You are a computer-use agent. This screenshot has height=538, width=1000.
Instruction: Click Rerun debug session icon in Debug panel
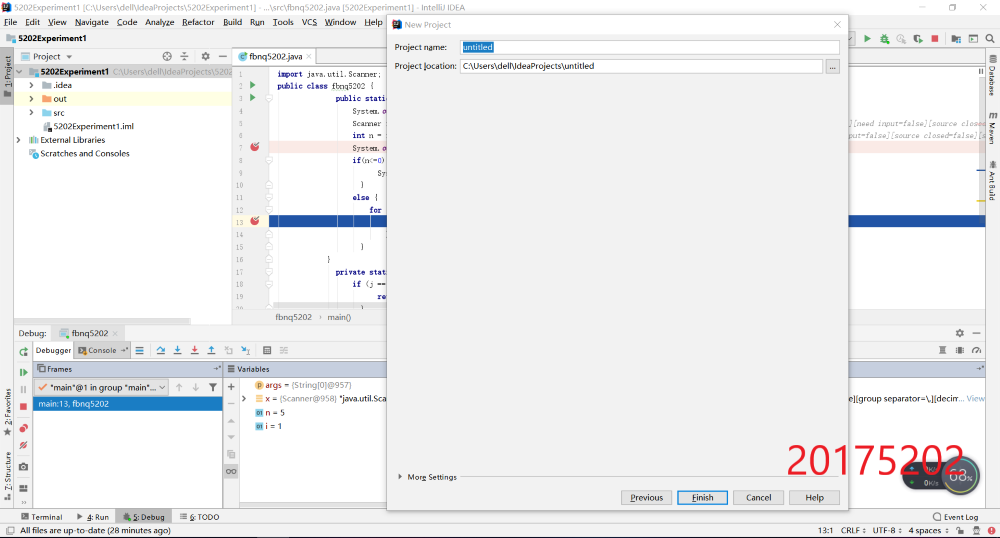click(x=24, y=351)
